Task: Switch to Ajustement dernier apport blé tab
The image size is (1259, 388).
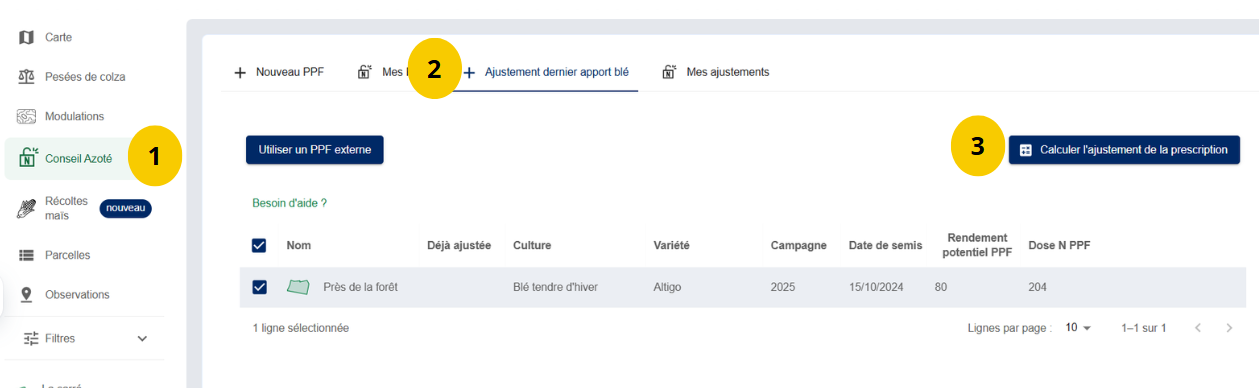Action: pyautogui.click(x=548, y=72)
